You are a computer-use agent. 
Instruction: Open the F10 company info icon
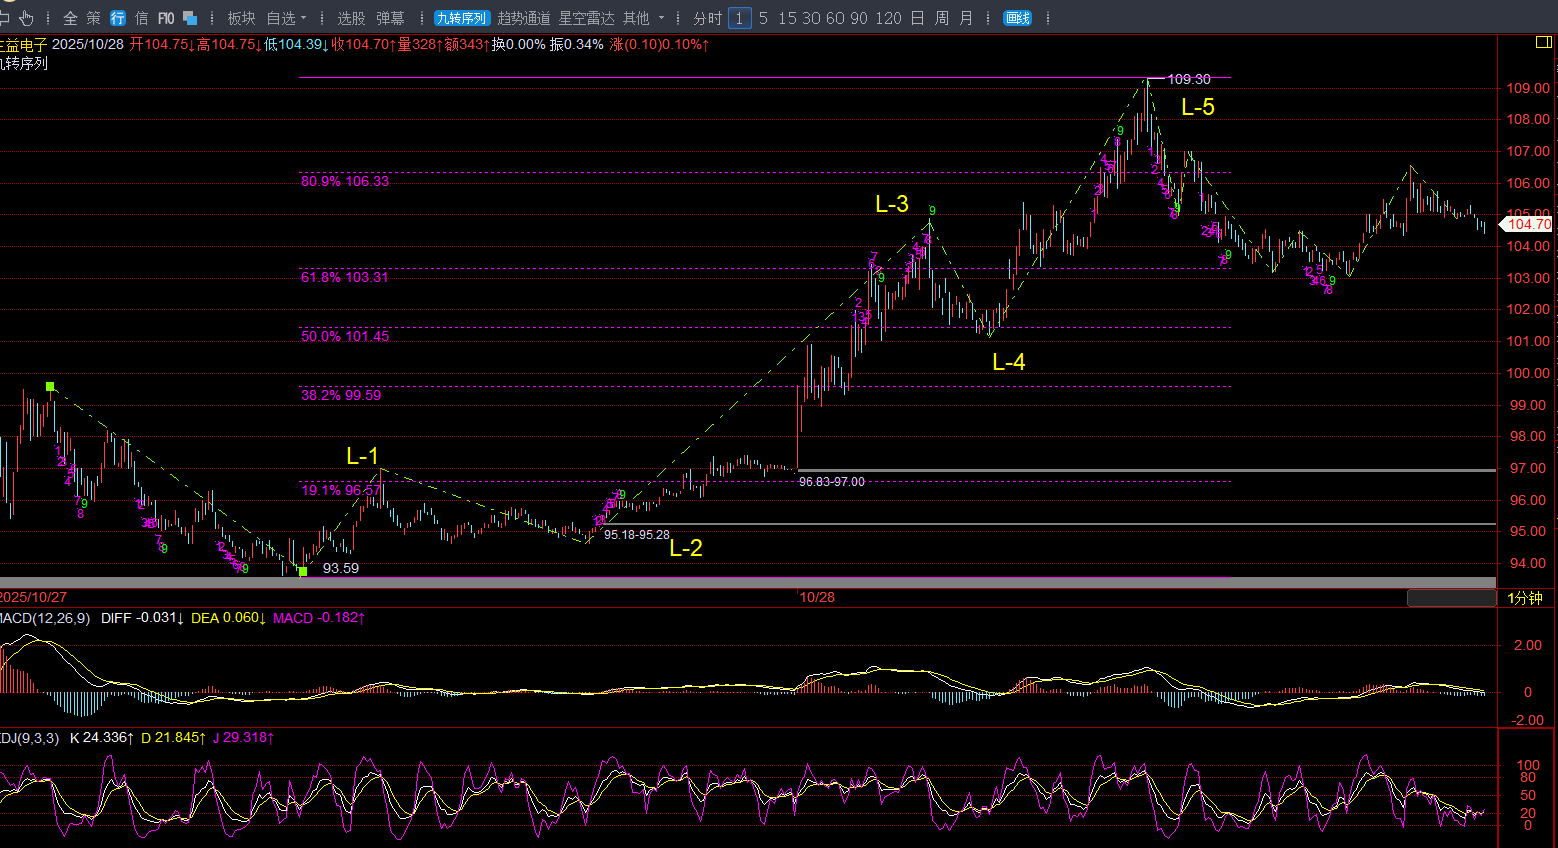[x=166, y=18]
